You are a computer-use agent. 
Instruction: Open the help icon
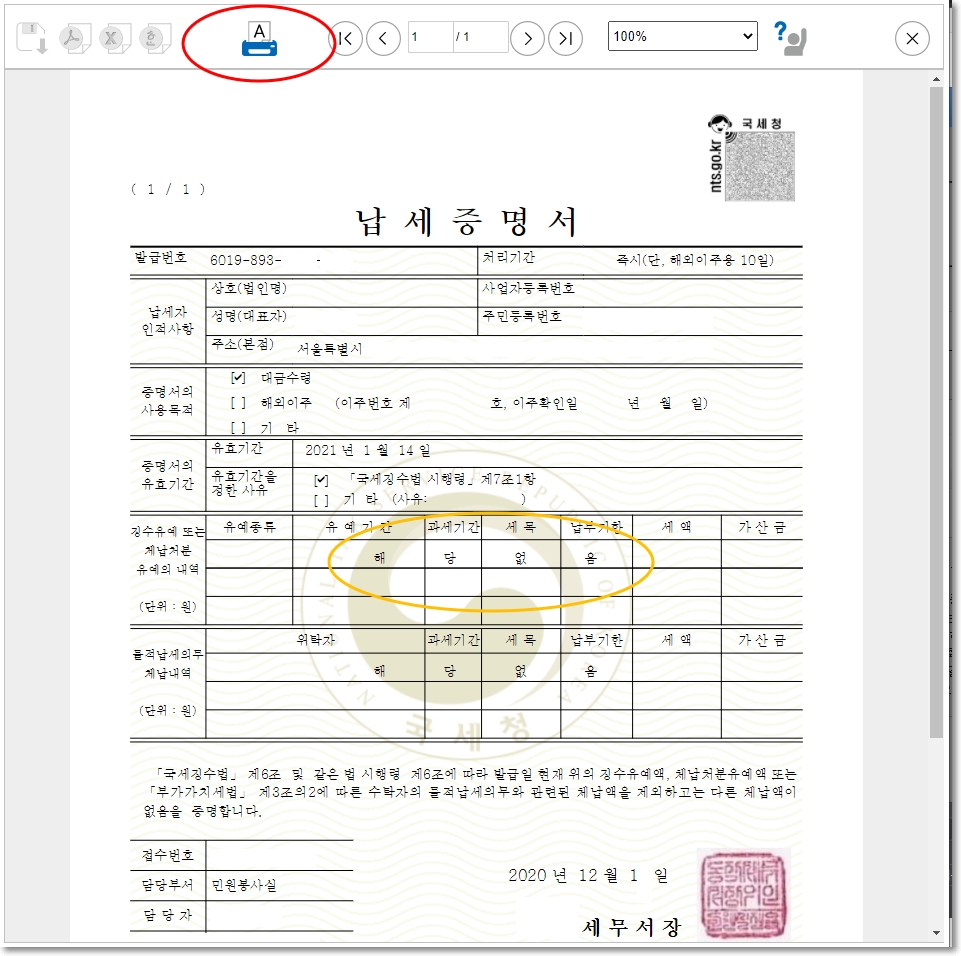pyautogui.click(x=789, y=38)
